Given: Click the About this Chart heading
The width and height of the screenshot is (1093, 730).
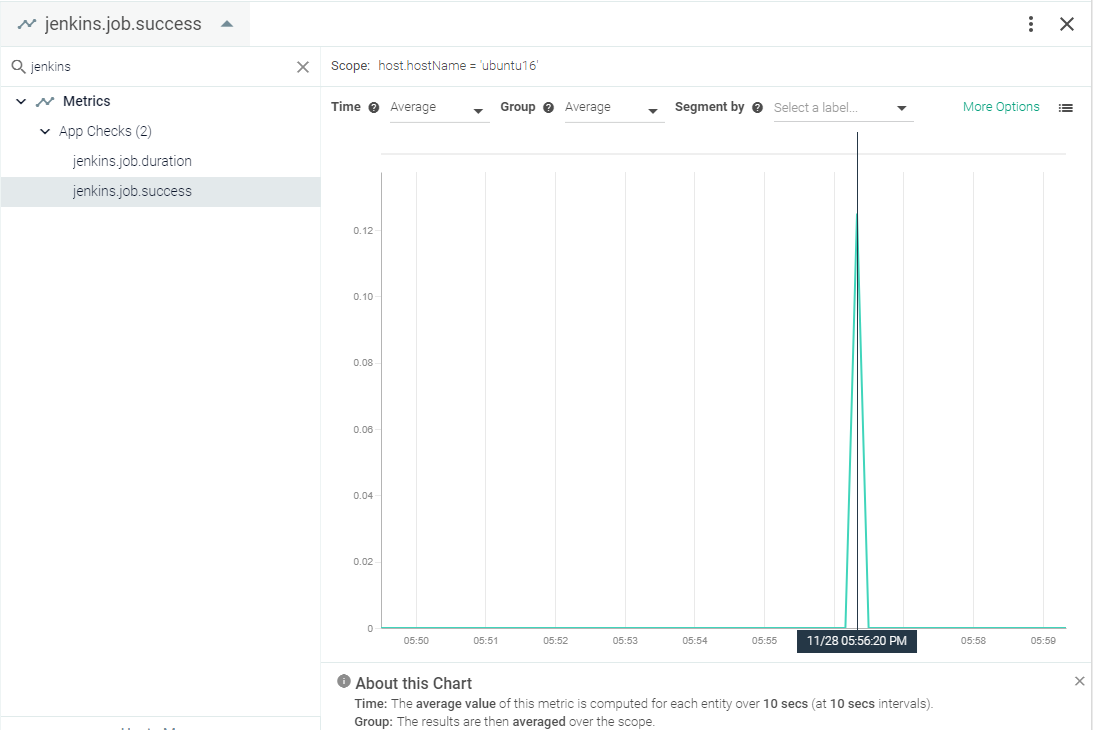Looking at the screenshot, I should pos(413,683).
